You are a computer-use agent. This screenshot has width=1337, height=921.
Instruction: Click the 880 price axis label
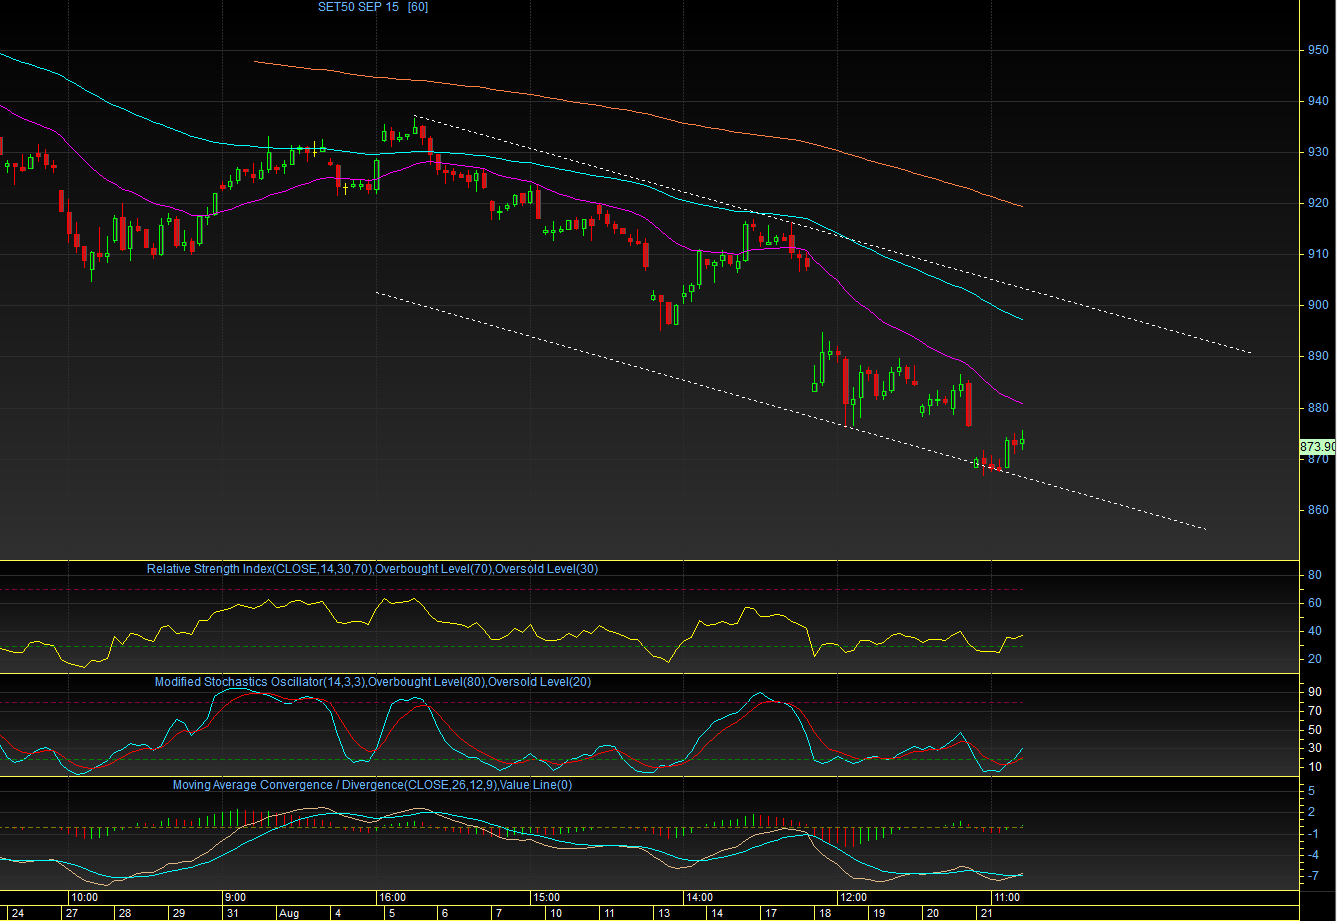click(x=1318, y=408)
